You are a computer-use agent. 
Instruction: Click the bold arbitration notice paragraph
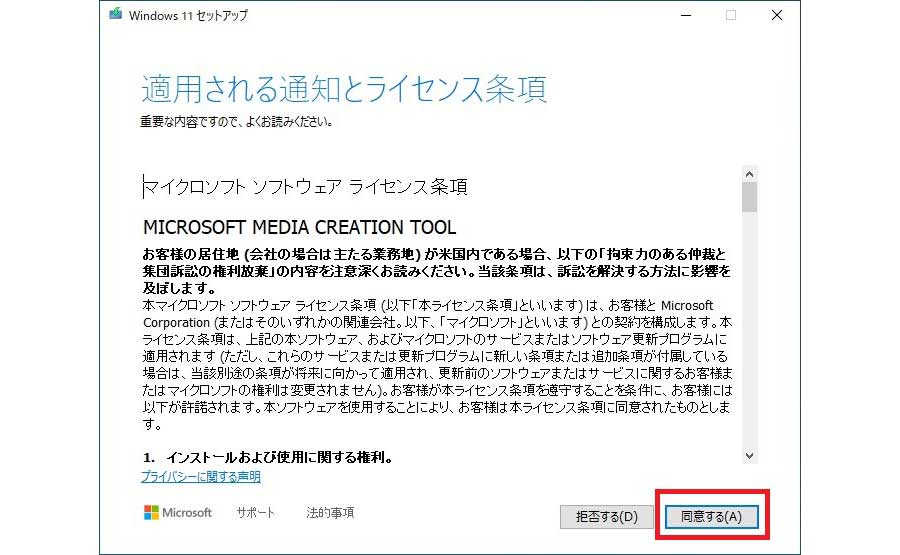coord(436,270)
